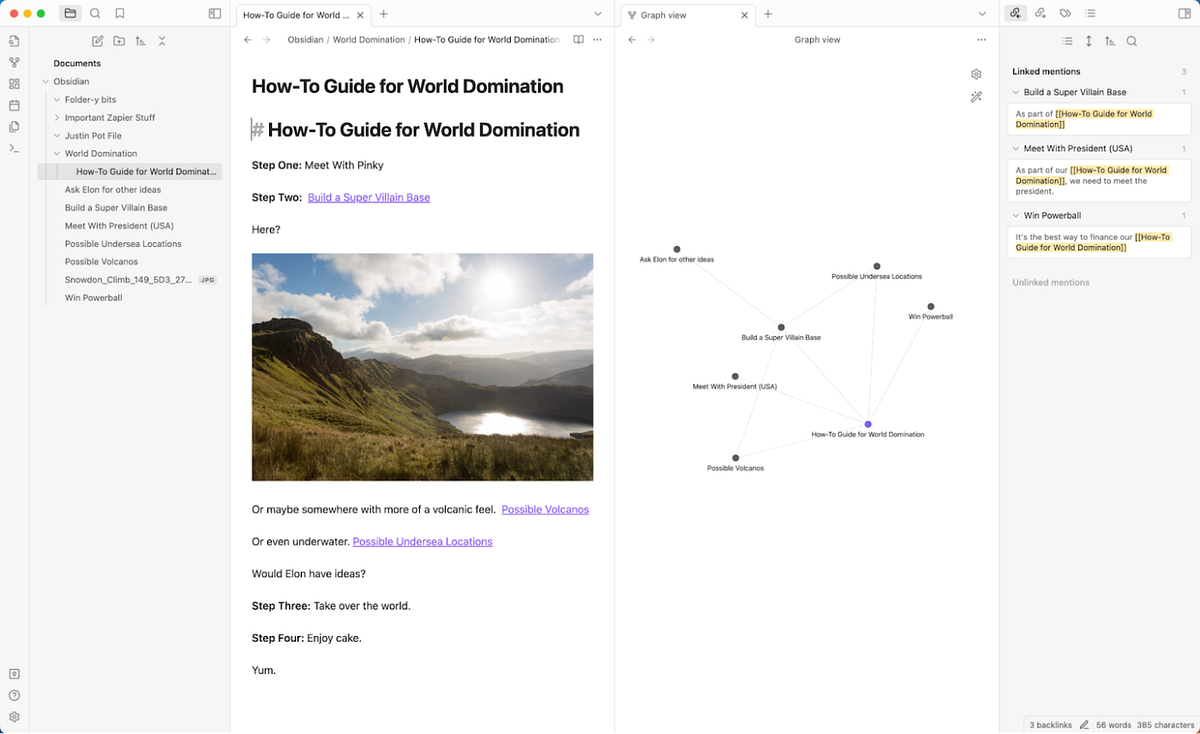
Task: Select the How-To Guide for World tab
Action: (x=295, y=15)
